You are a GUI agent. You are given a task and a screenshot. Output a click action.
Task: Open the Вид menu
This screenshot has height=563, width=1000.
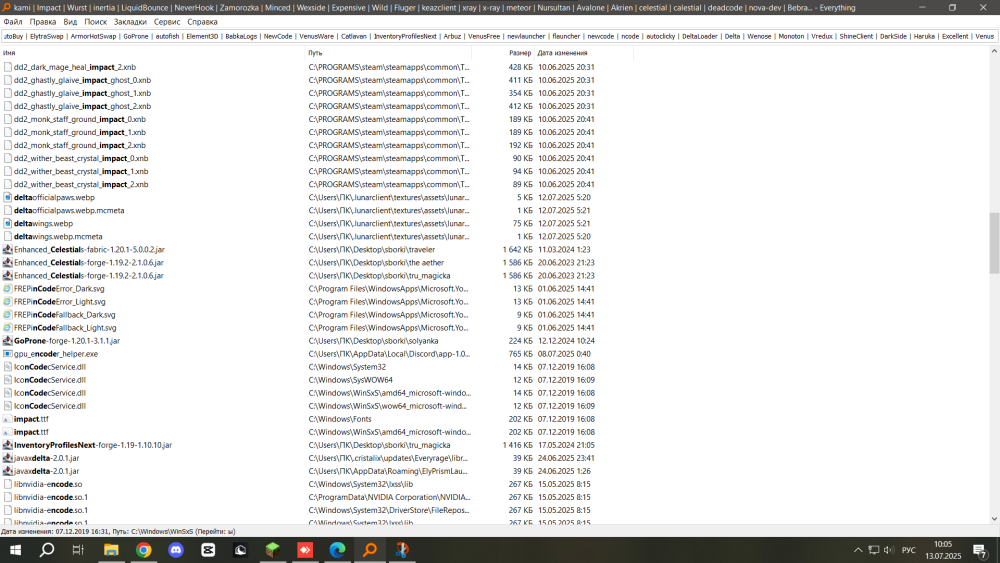(70, 22)
